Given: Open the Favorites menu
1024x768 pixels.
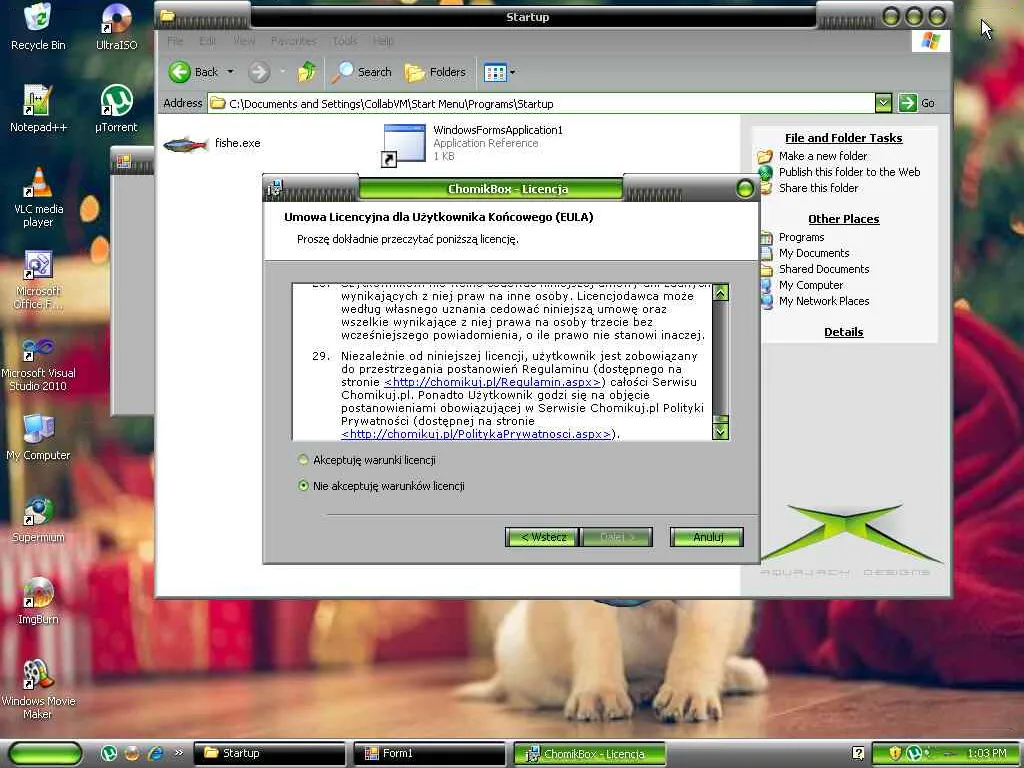Looking at the screenshot, I should click(x=293, y=41).
